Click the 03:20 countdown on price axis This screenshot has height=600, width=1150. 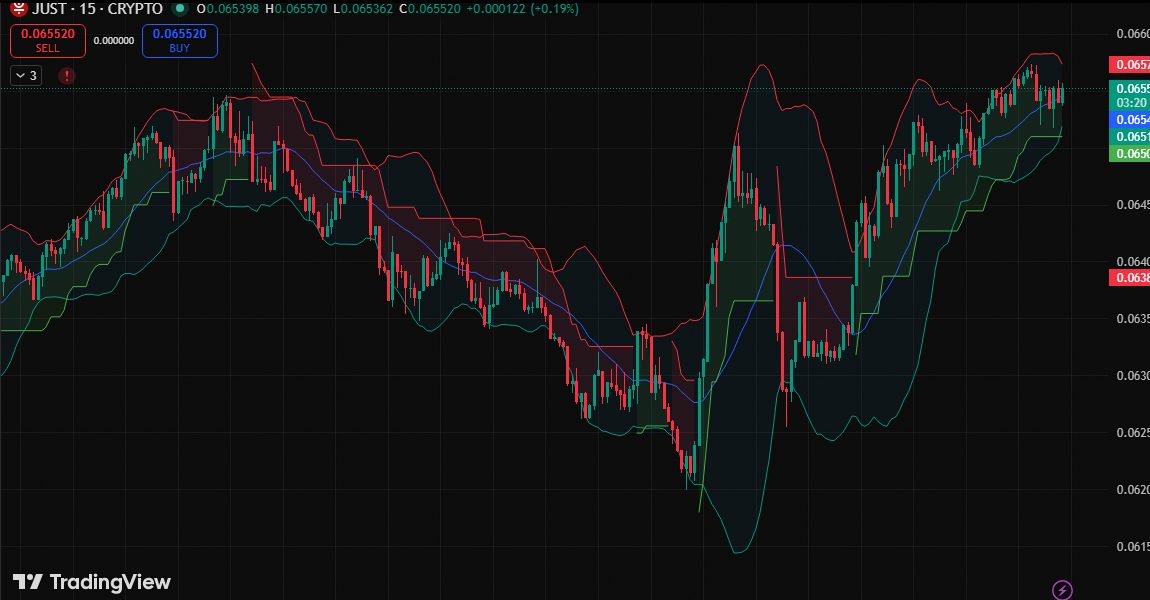(1129, 103)
